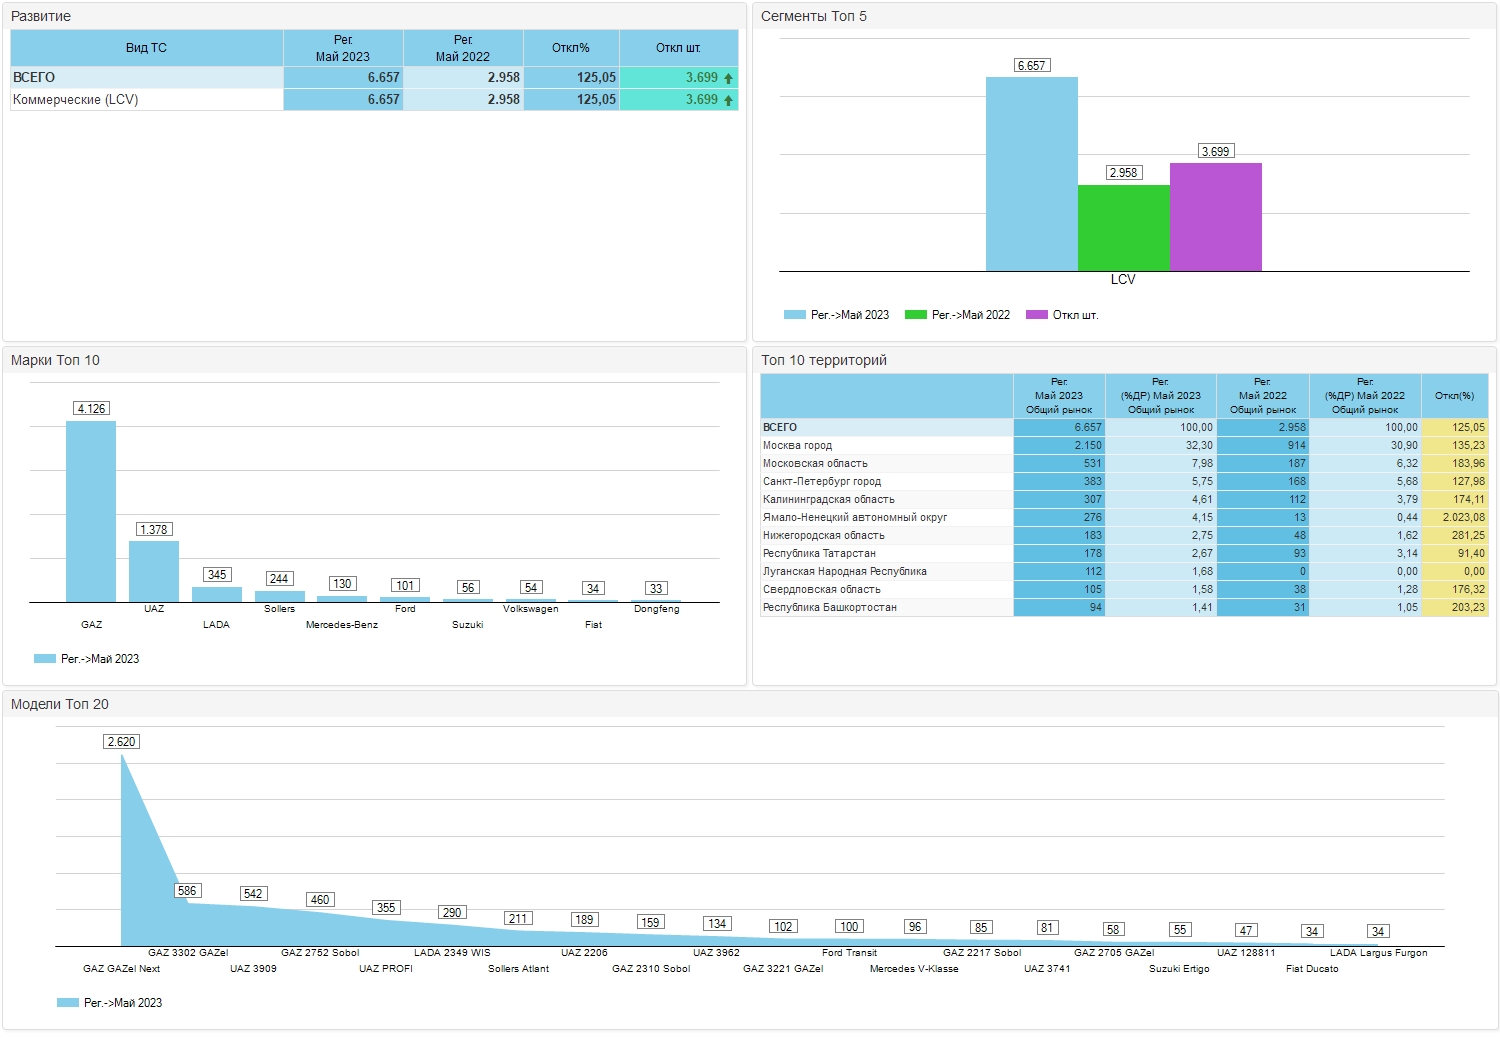Click the blue Рег.->Май 2023 legend swatch in Сегменты Топ 5
Screen dimensions: 1500x1060
[795, 315]
